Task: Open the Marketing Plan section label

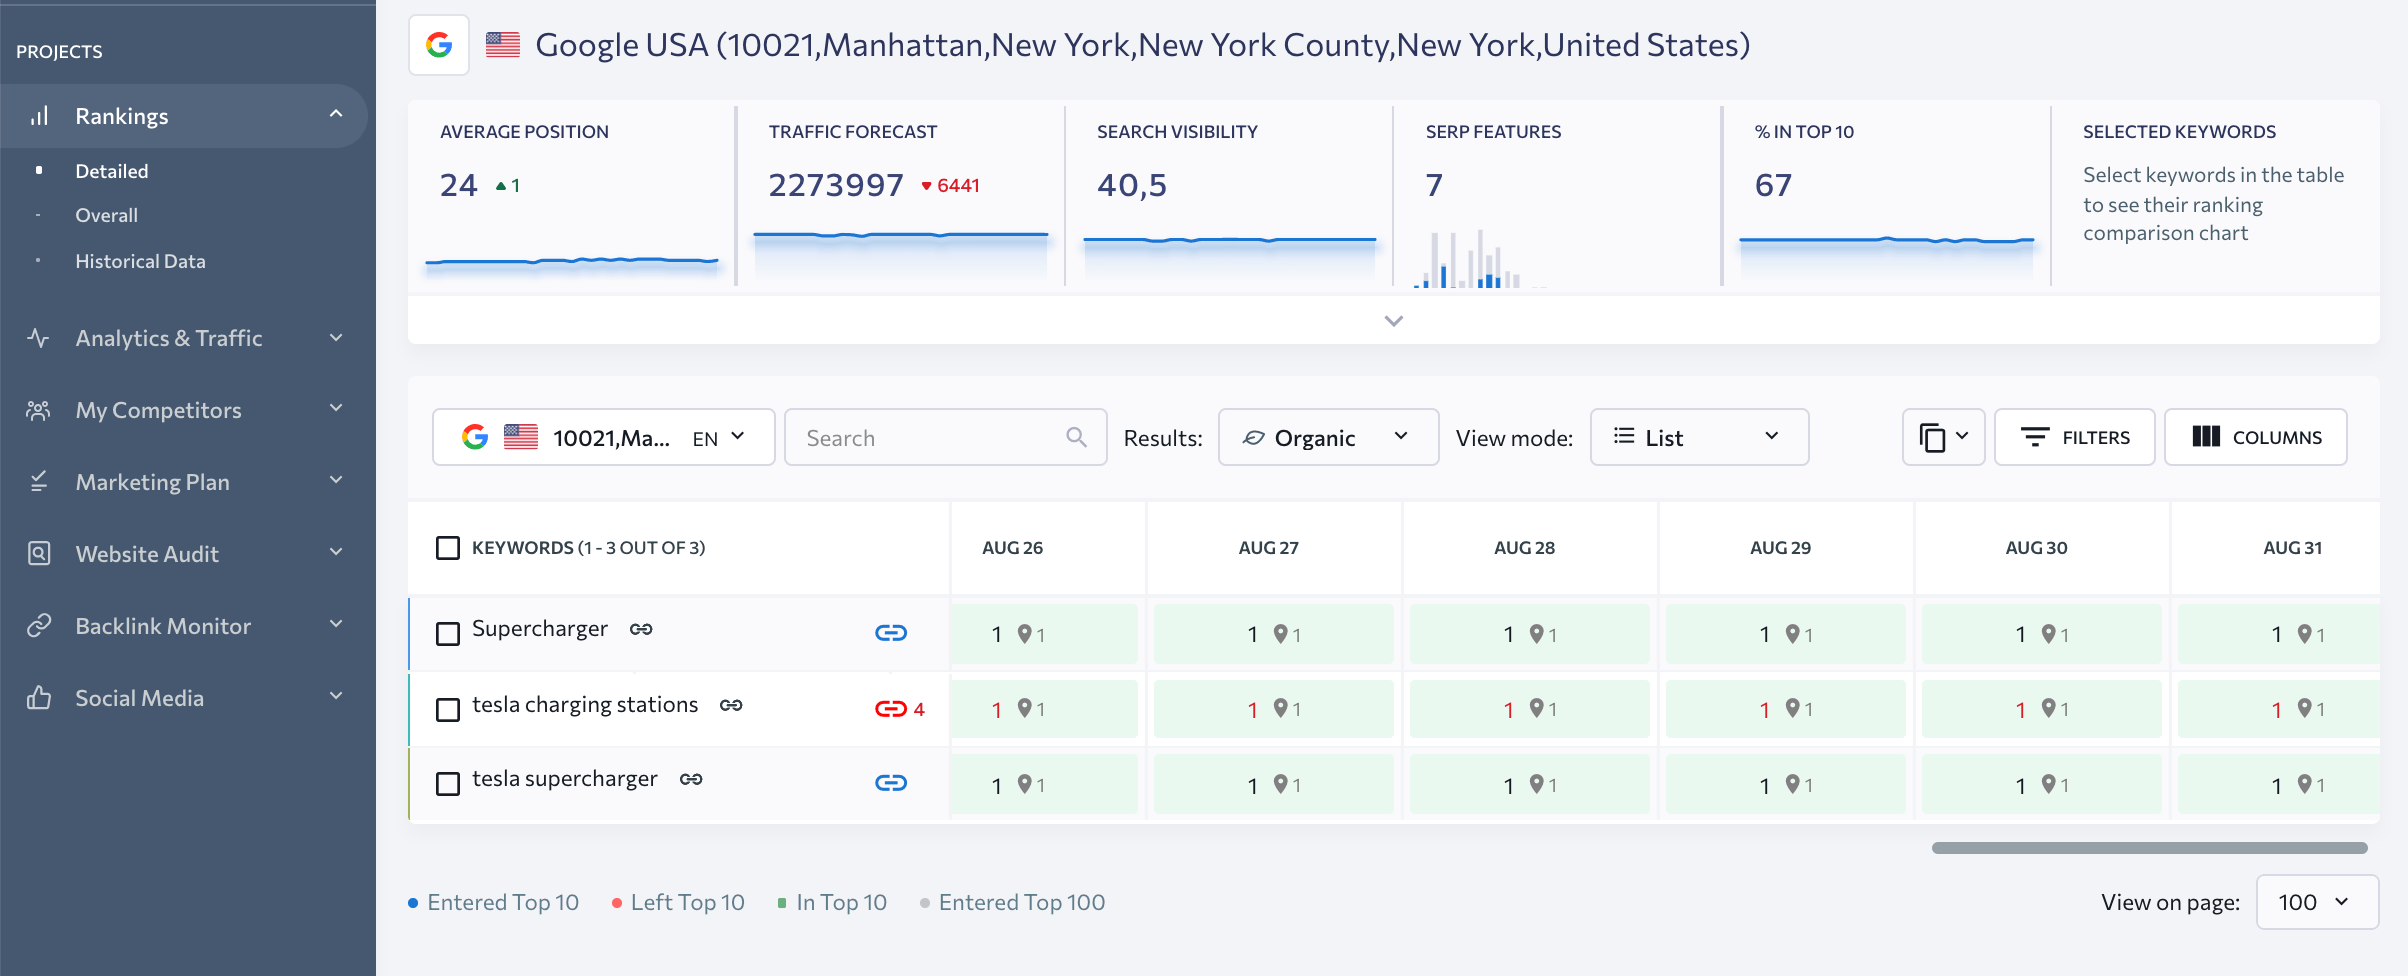Action: [x=153, y=482]
